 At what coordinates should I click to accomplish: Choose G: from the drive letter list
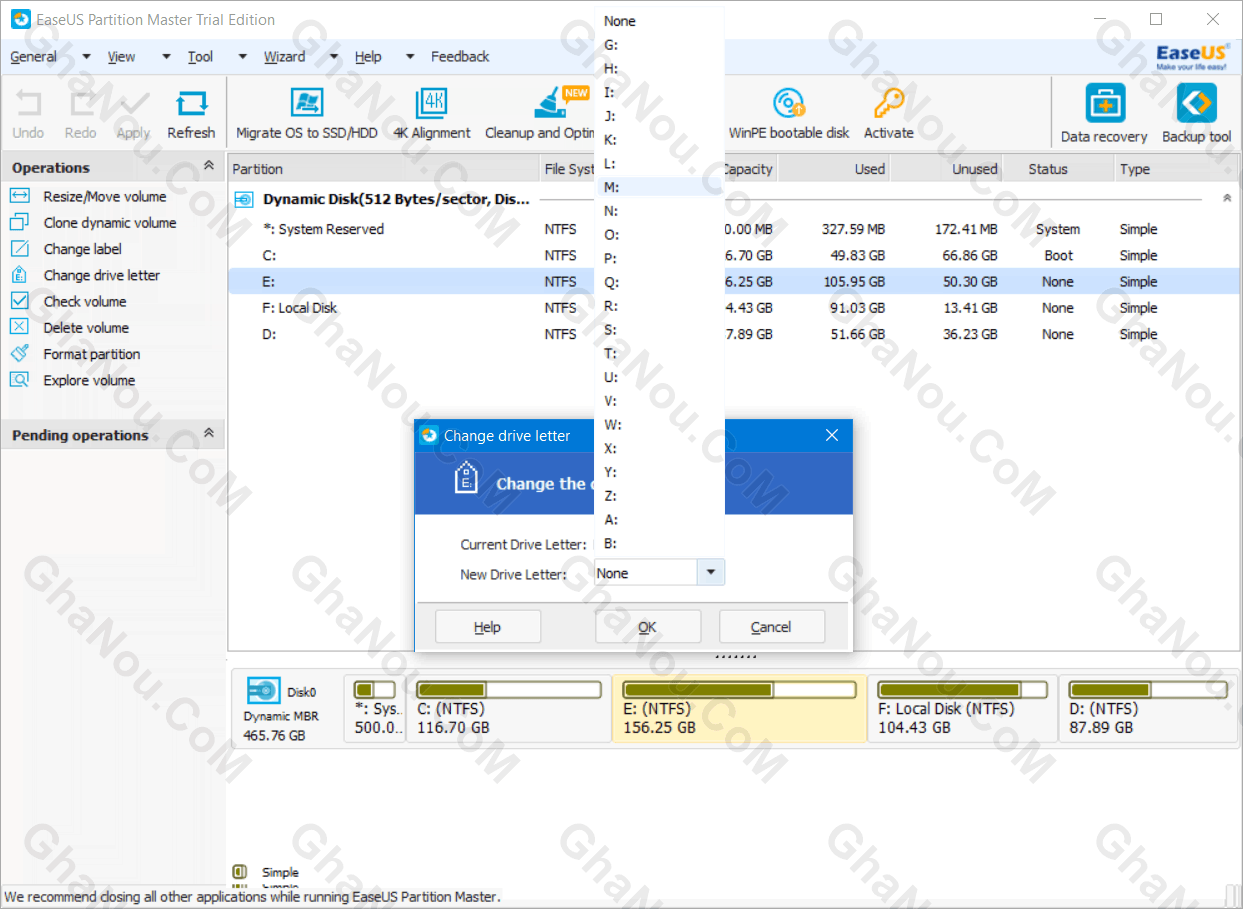click(660, 45)
